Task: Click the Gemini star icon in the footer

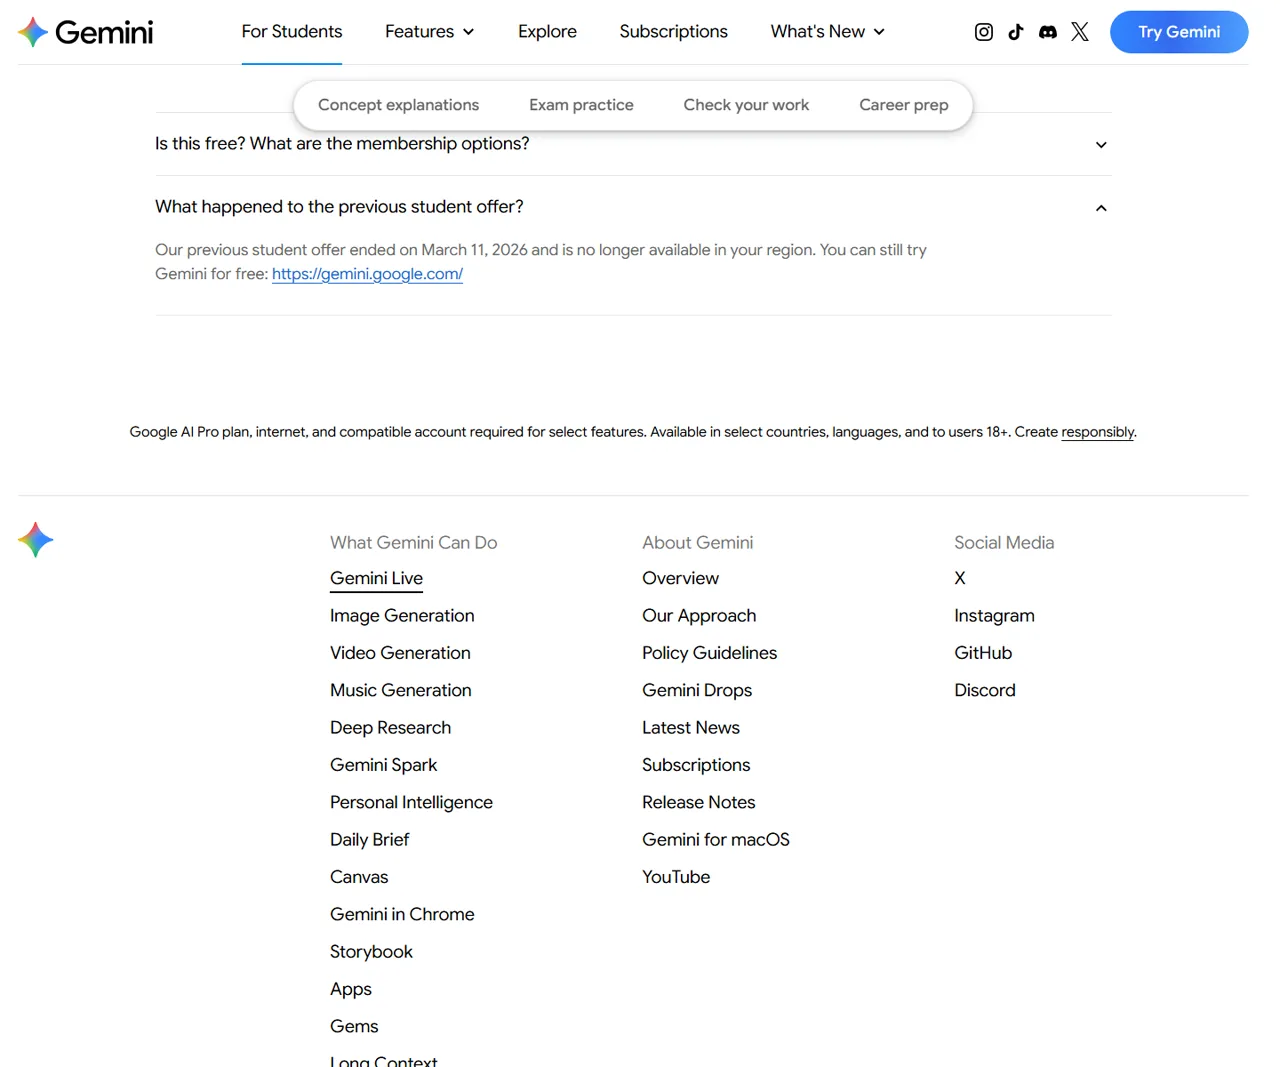Action: tap(36, 540)
